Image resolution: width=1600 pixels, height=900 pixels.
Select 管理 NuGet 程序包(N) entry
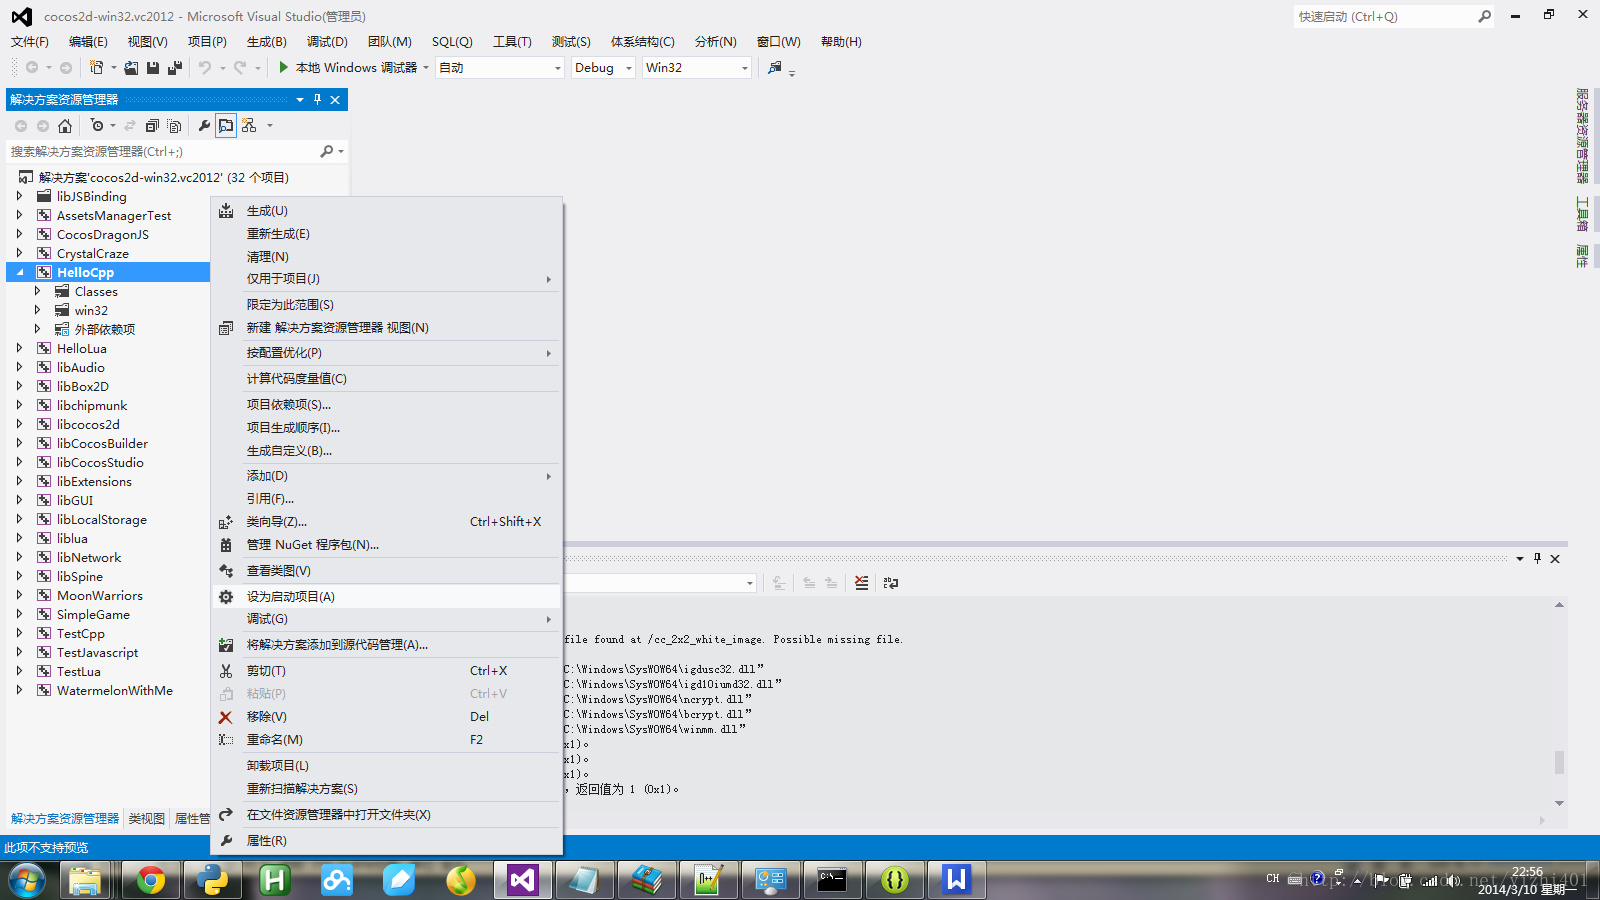[x=387, y=545]
